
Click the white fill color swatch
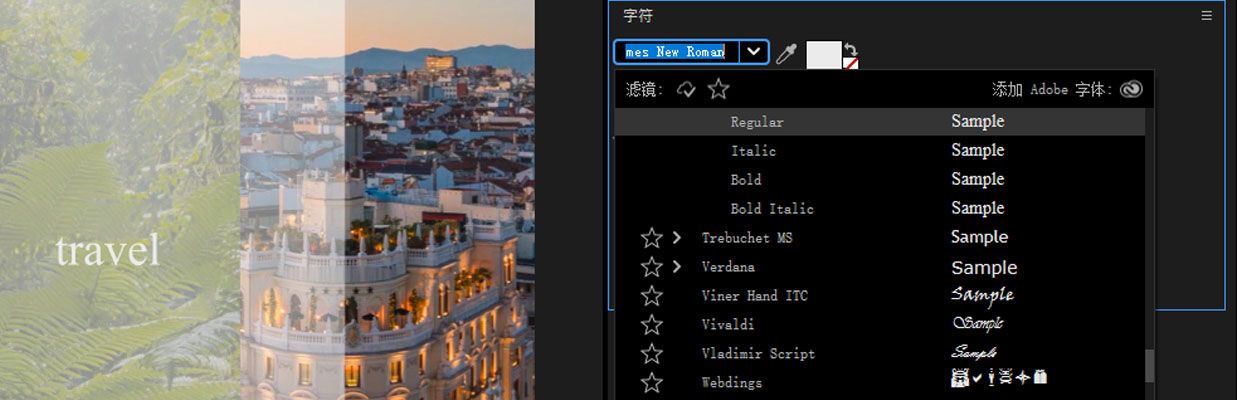[824, 55]
